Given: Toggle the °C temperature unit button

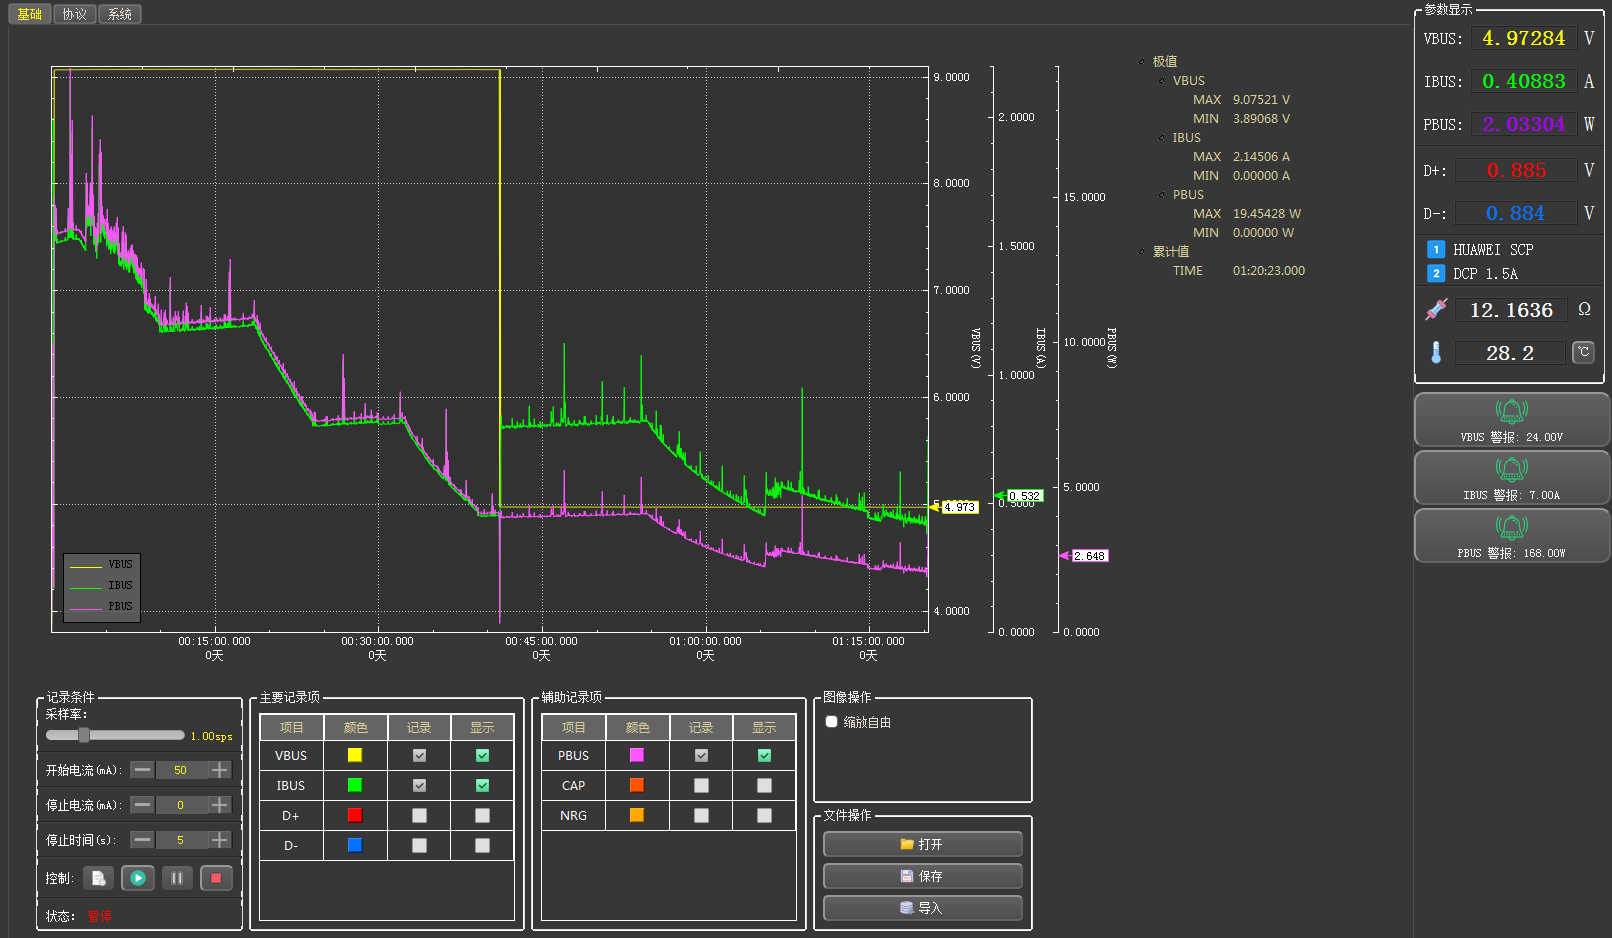Looking at the screenshot, I should click(1583, 352).
